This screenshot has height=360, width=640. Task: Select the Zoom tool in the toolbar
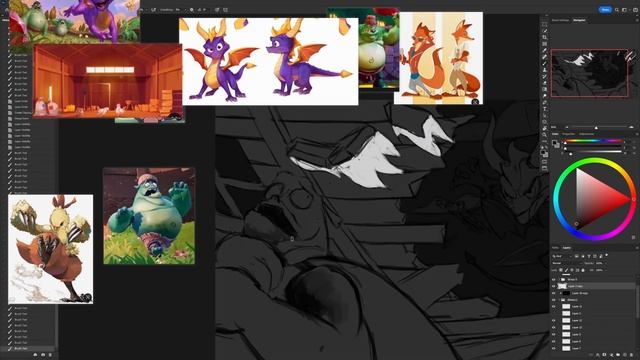pyautogui.click(x=544, y=135)
